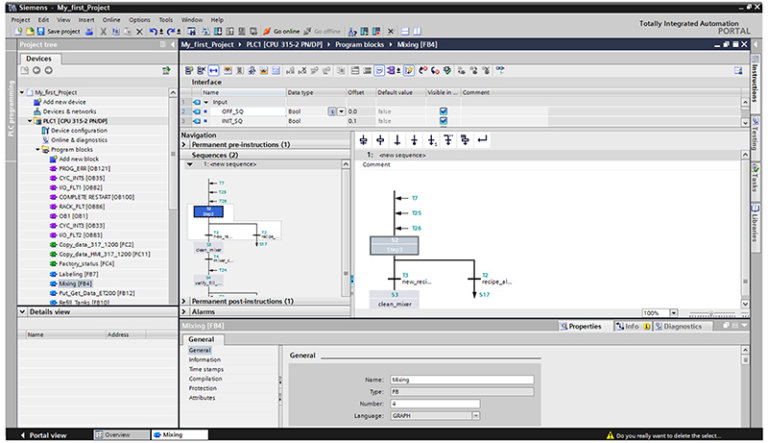Expand Permanent post-instructions (1)
Image resolution: width=768 pixels, height=443 pixels.
pyautogui.click(x=184, y=301)
